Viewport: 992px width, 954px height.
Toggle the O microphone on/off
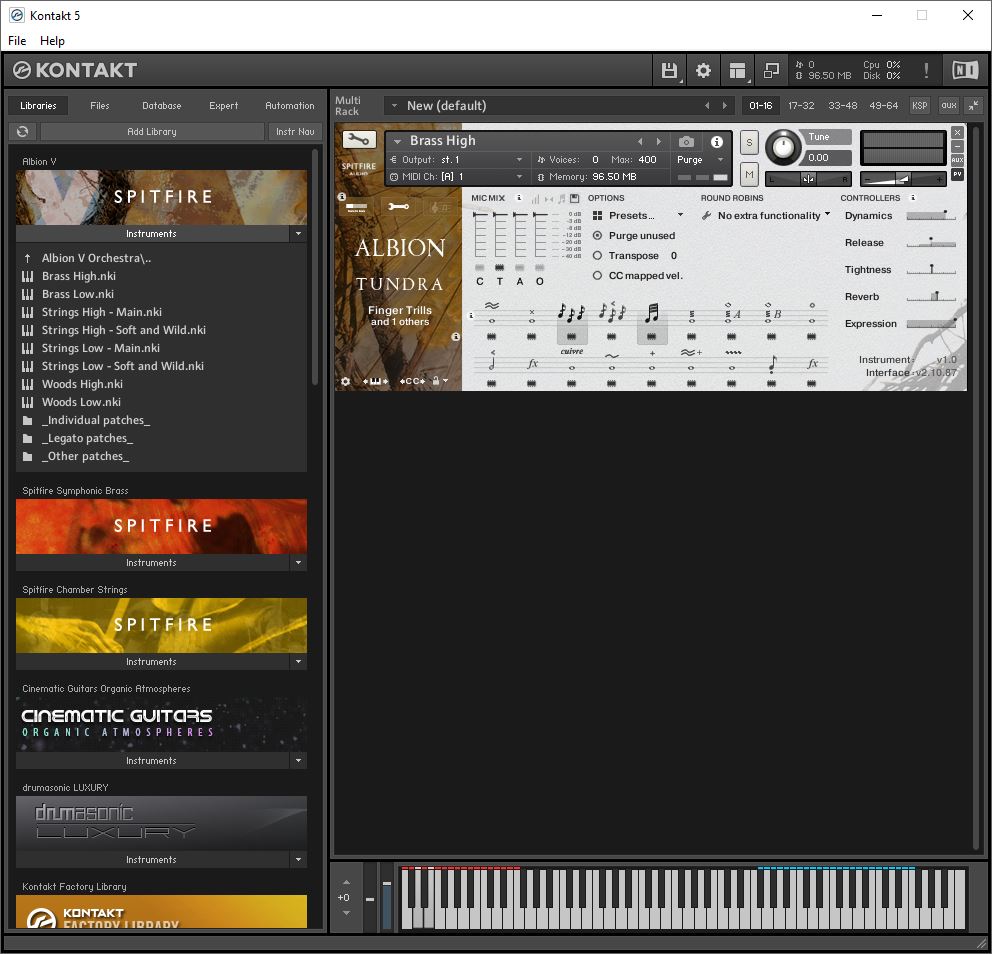[x=540, y=268]
